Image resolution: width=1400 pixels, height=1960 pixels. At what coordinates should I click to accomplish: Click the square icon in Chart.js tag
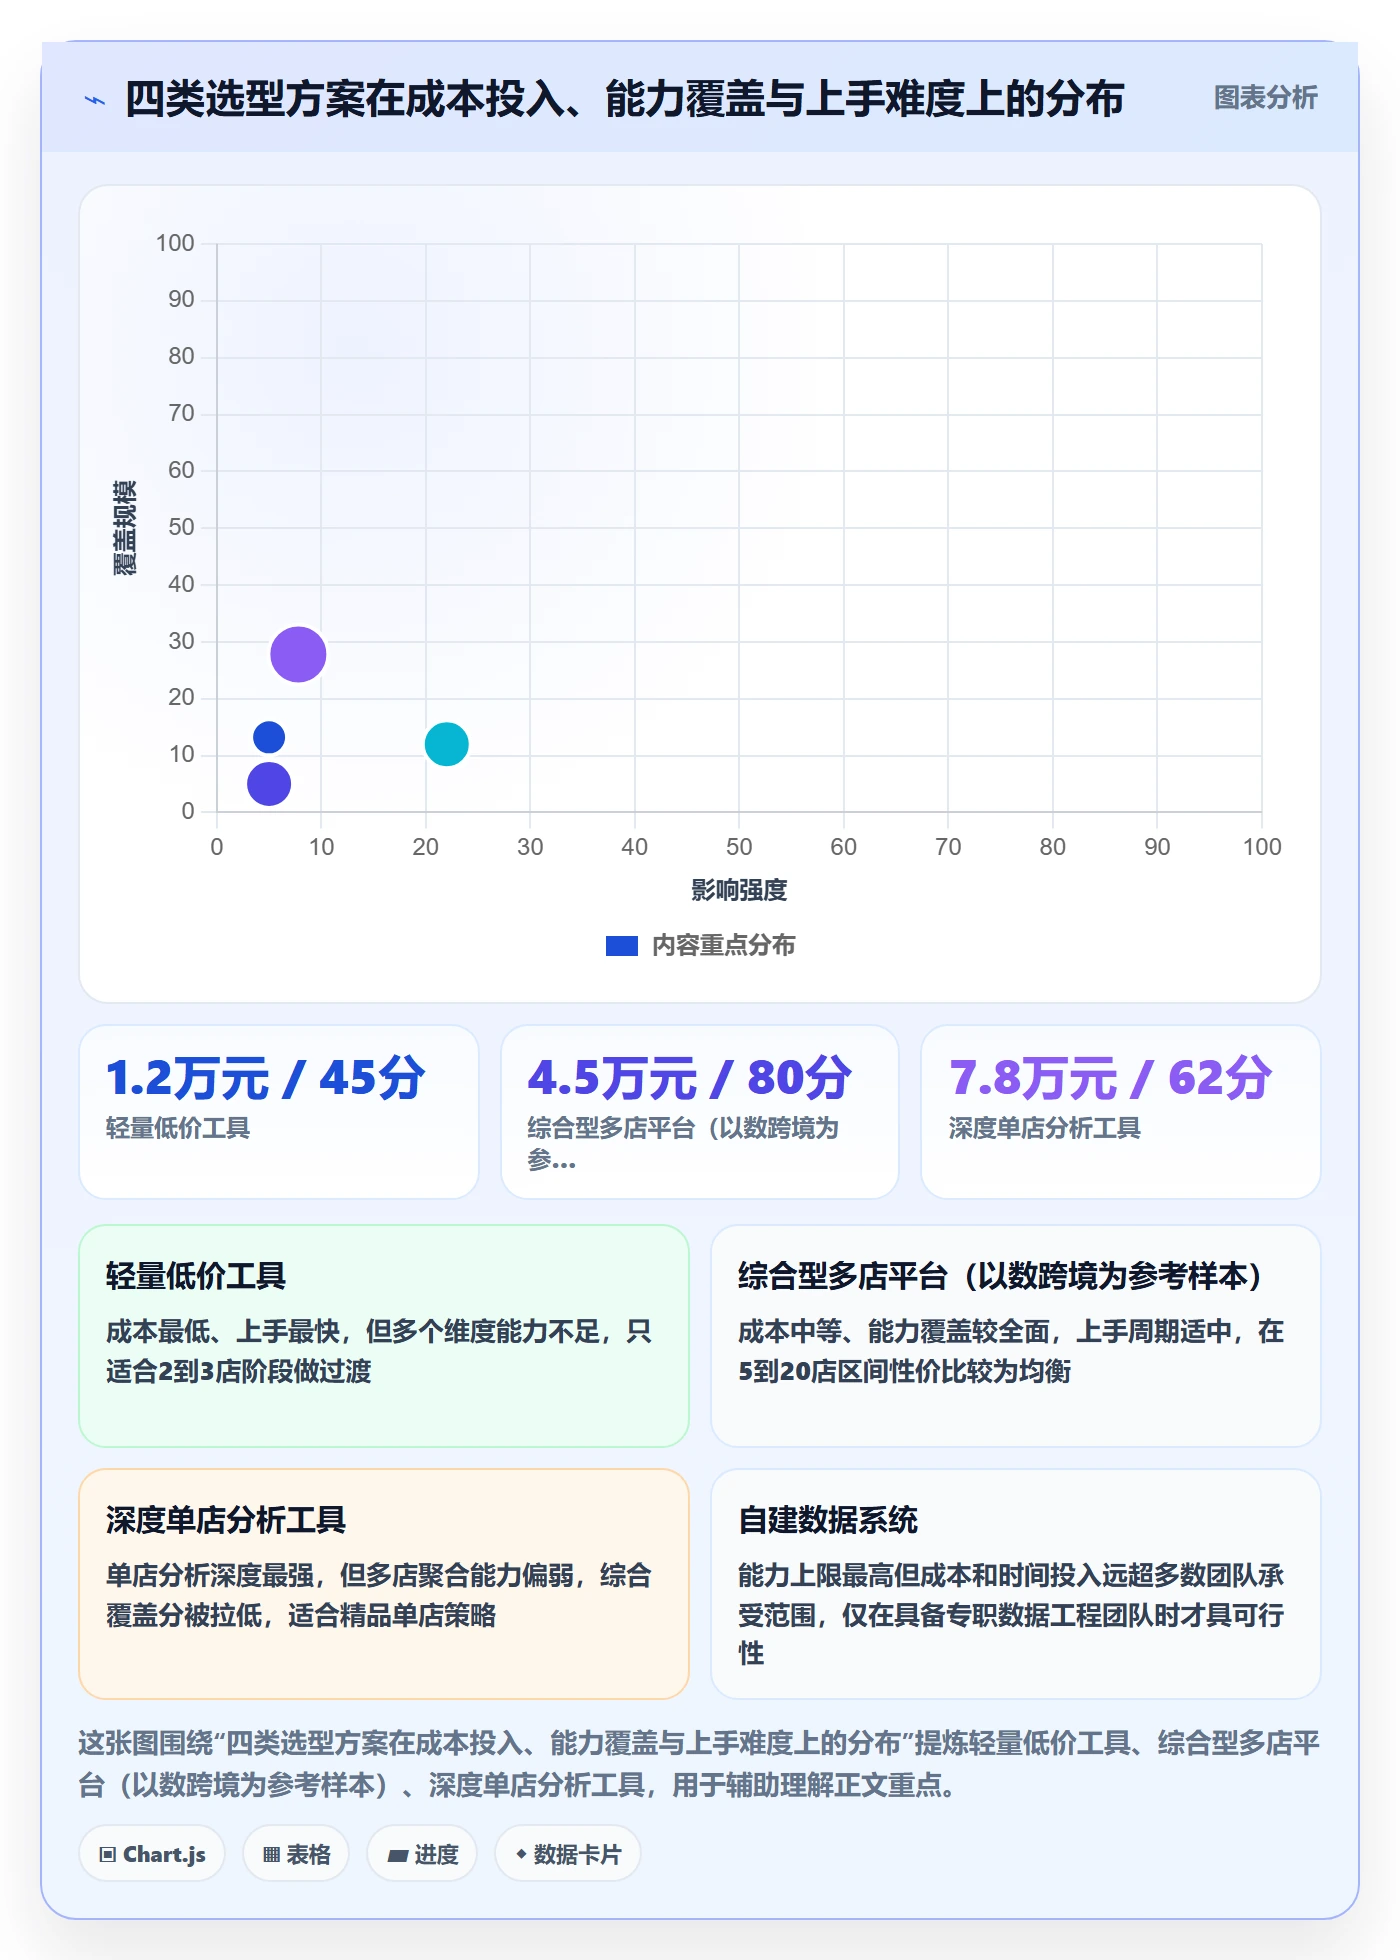pyautogui.click(x=108, y=1855)
